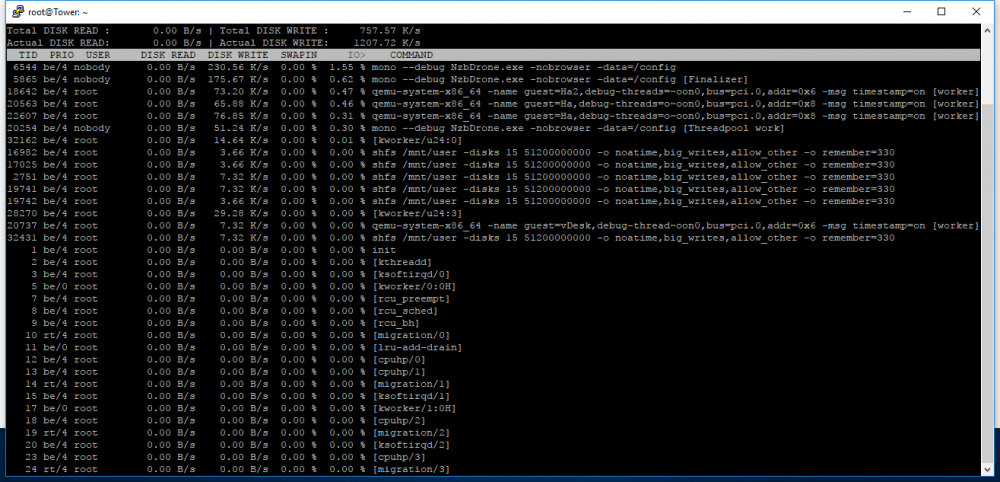
Task: Click the SWAPIN column header
Action: 300,55
